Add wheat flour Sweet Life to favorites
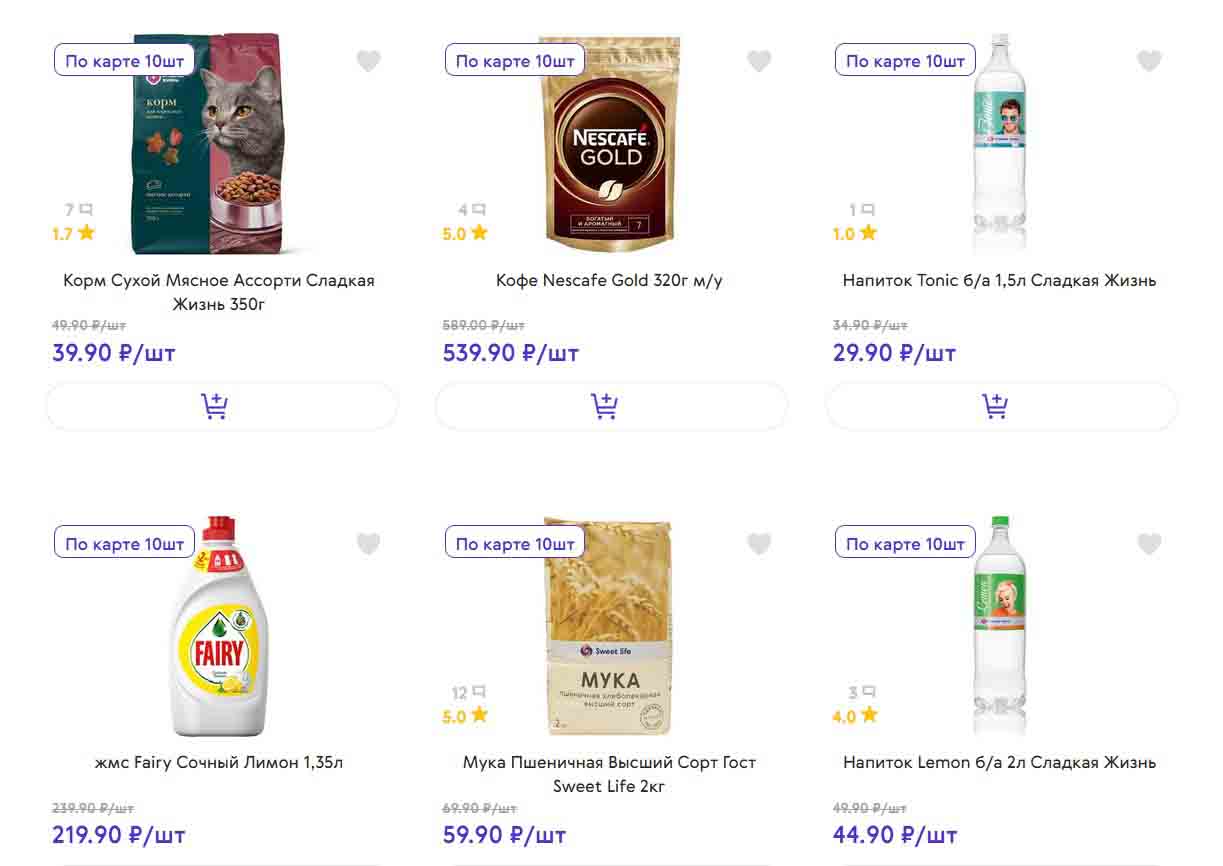 pyautogui.click(x=759, y=544)
